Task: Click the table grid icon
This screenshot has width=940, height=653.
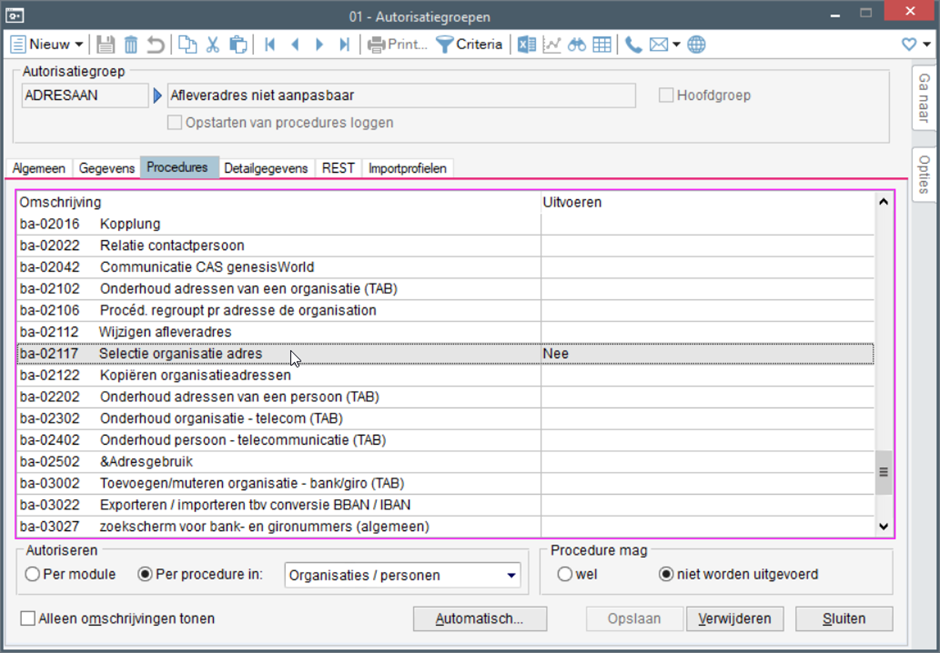Action: pyautogui.click(x=602, y=44)
